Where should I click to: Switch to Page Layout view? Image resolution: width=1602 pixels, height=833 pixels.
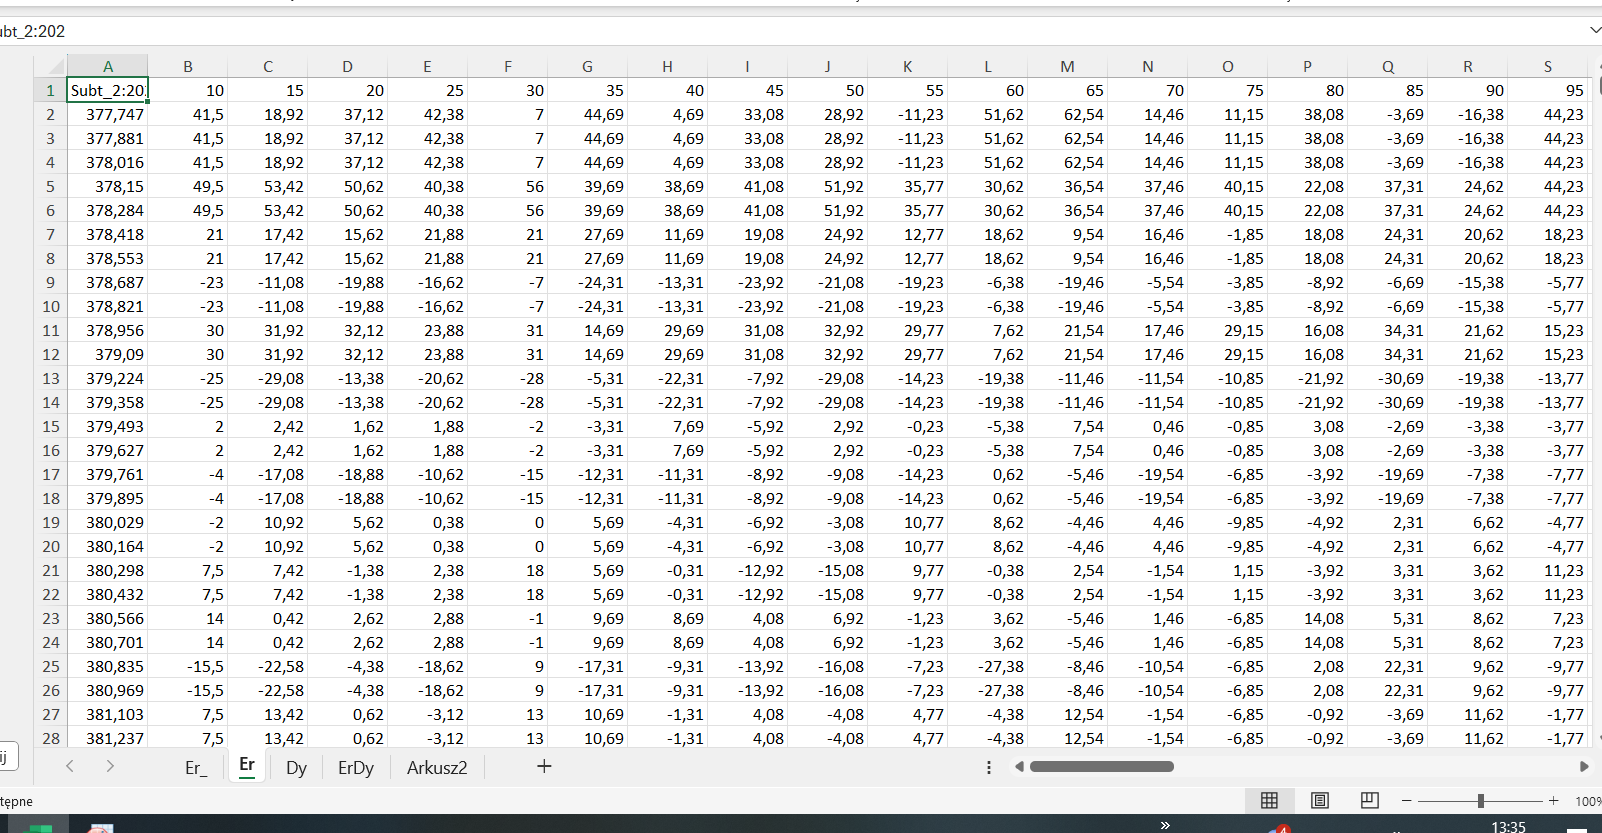1320,800
